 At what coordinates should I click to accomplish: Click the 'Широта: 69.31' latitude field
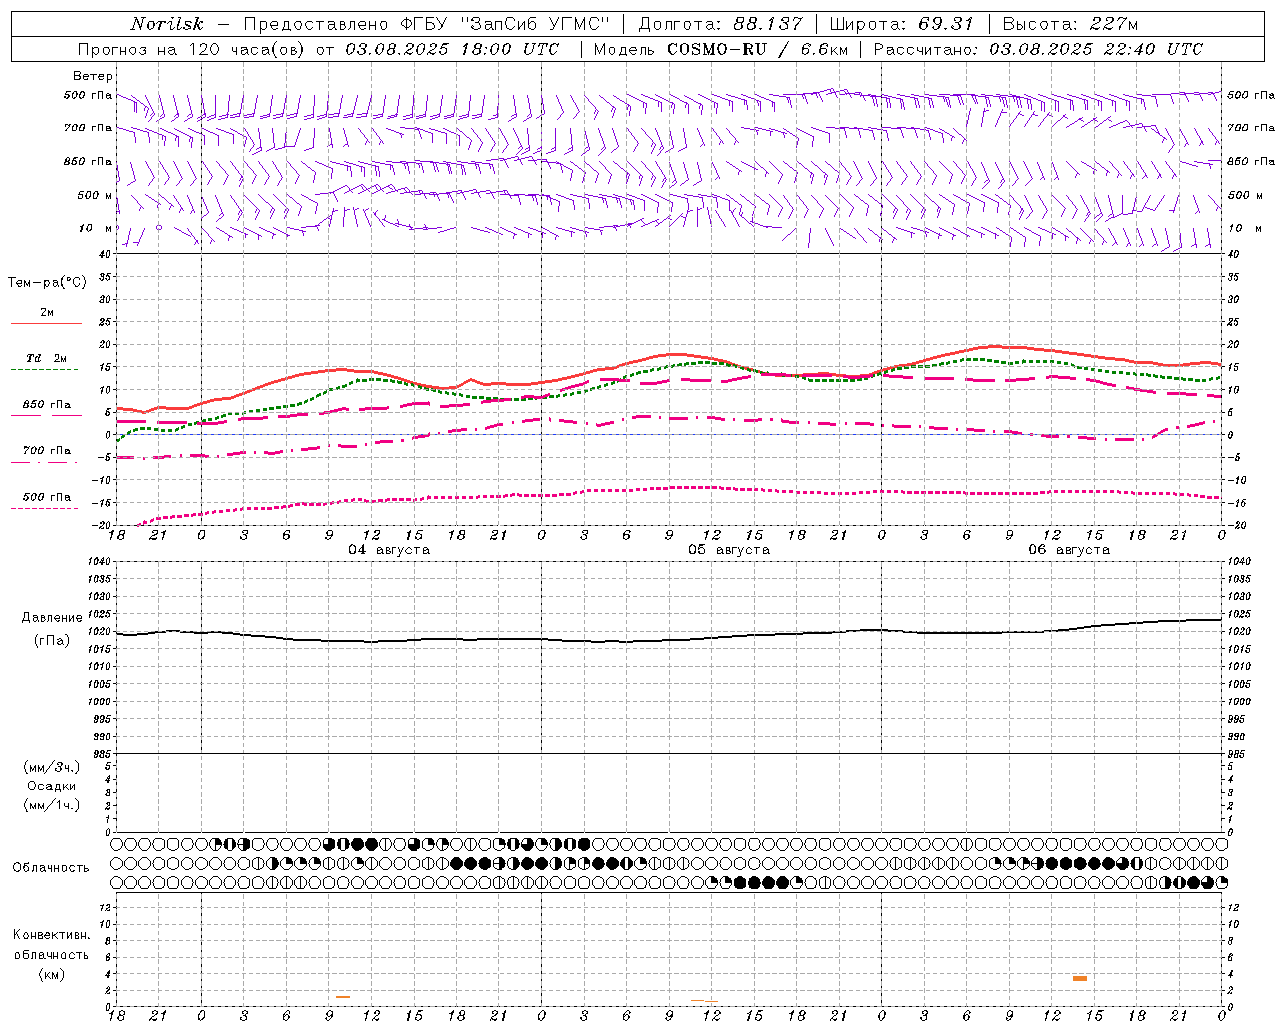click(x=901, y=24)
